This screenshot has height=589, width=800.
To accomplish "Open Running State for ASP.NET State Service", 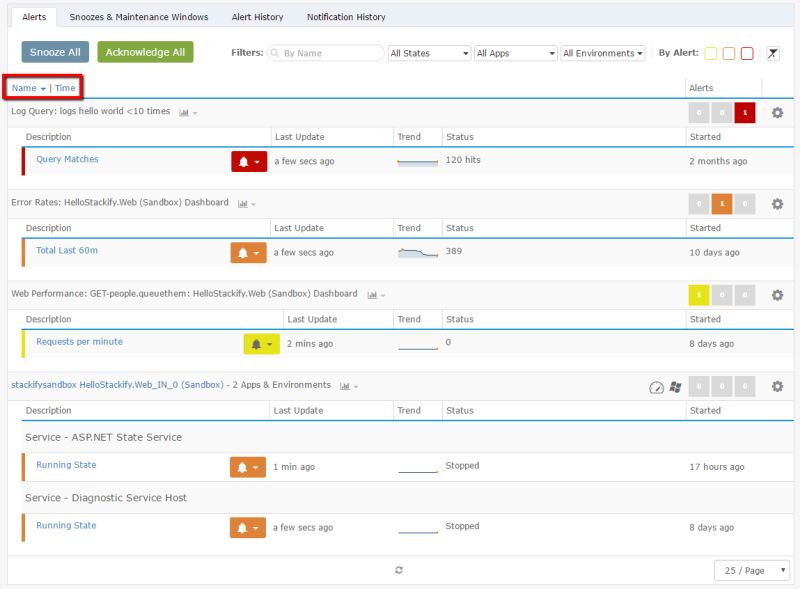I will 66,465.
